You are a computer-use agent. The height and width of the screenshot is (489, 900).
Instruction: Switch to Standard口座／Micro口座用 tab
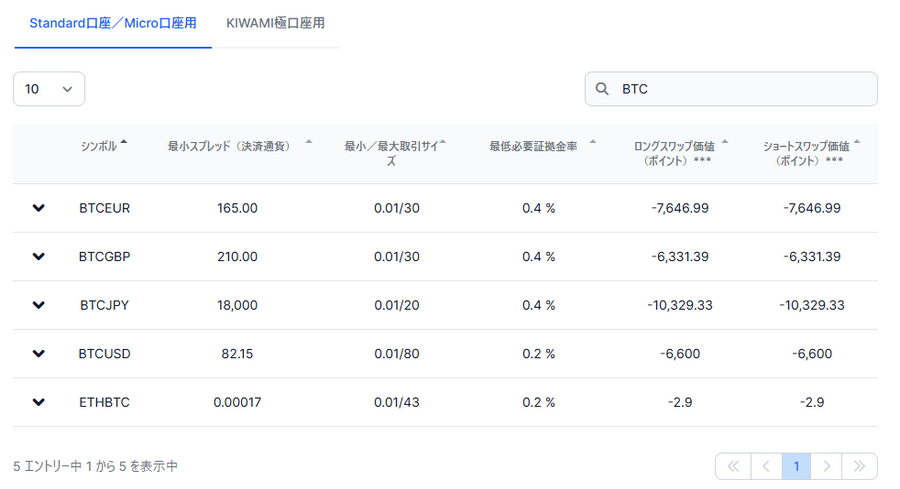coord(113,24)
